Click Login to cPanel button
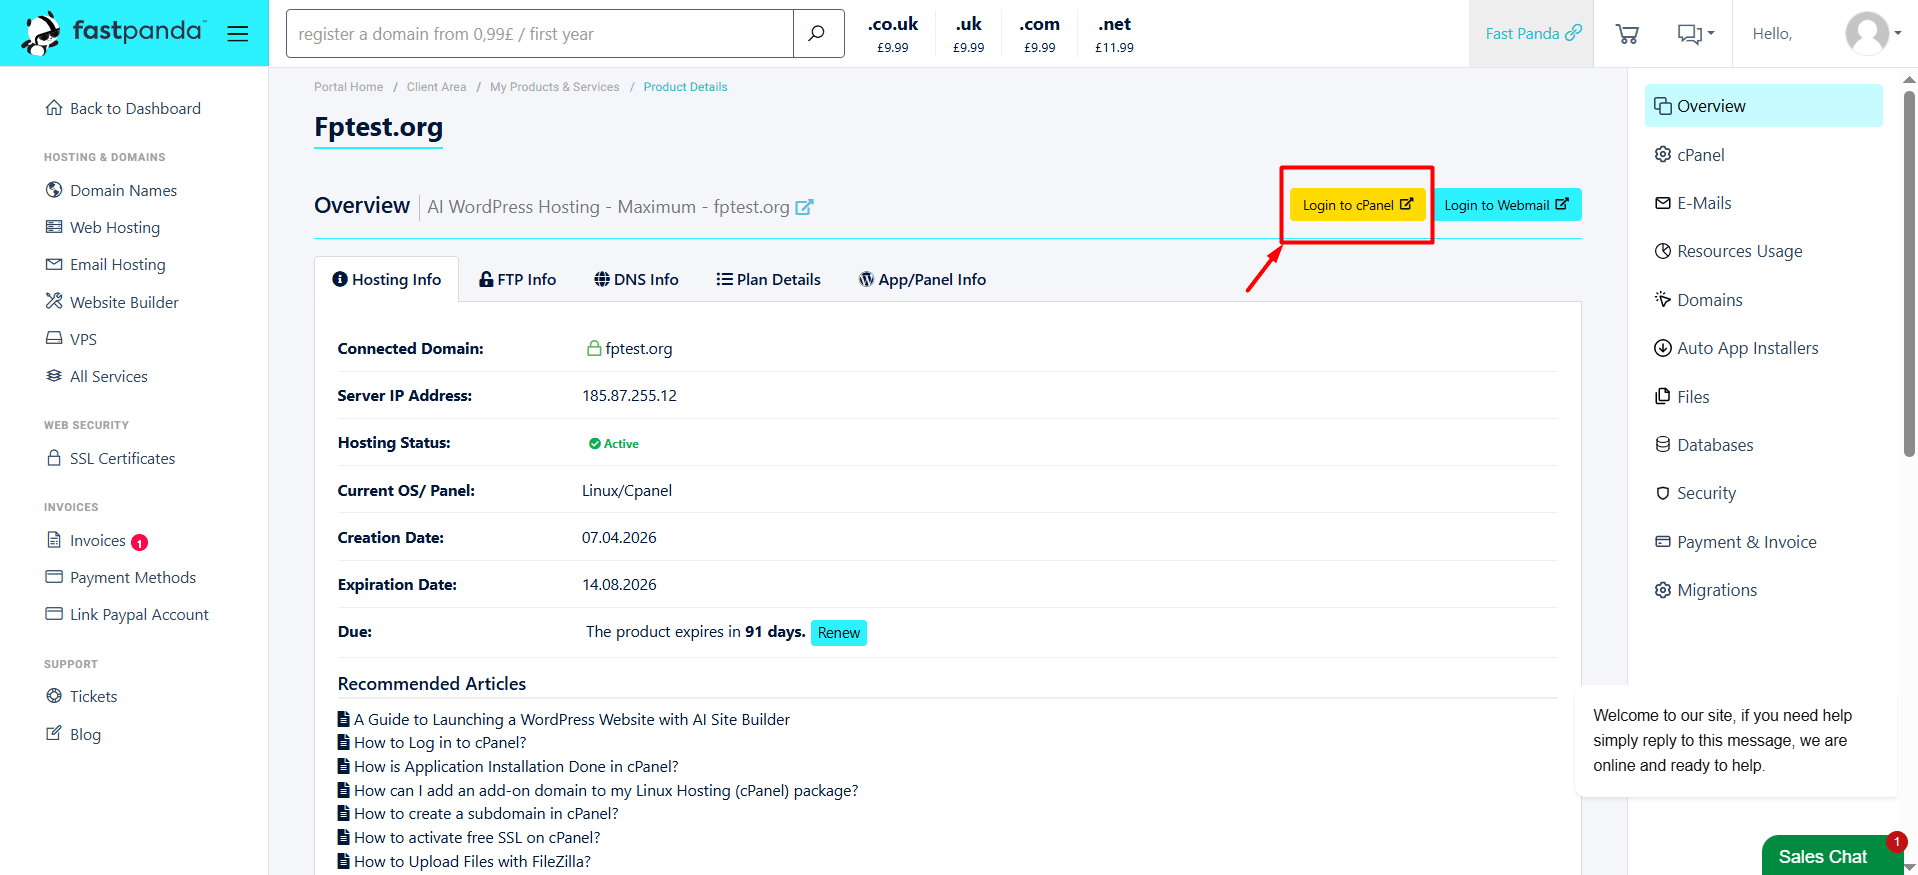The height and width of the screenshot is (875, 1918). click(x=1357, y=205)
